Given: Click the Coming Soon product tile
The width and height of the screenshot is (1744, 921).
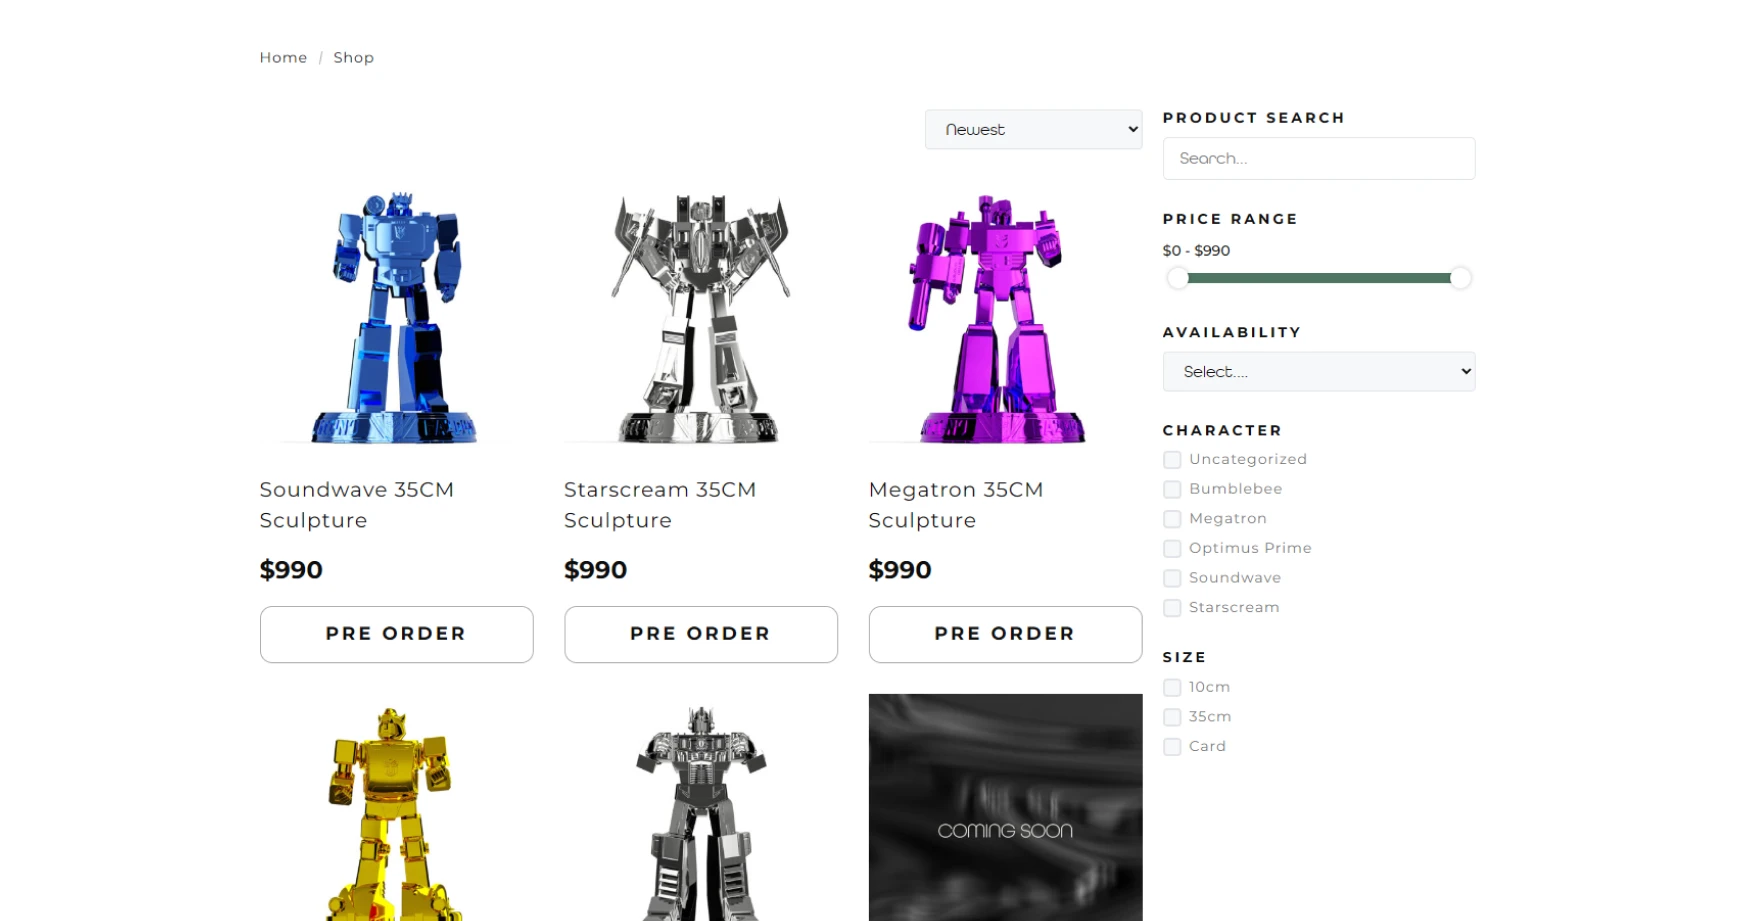Looking at the screenshot, I should (1005, 808).
